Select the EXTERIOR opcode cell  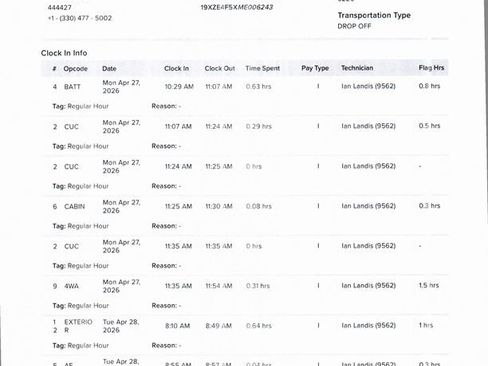(78, 326)
